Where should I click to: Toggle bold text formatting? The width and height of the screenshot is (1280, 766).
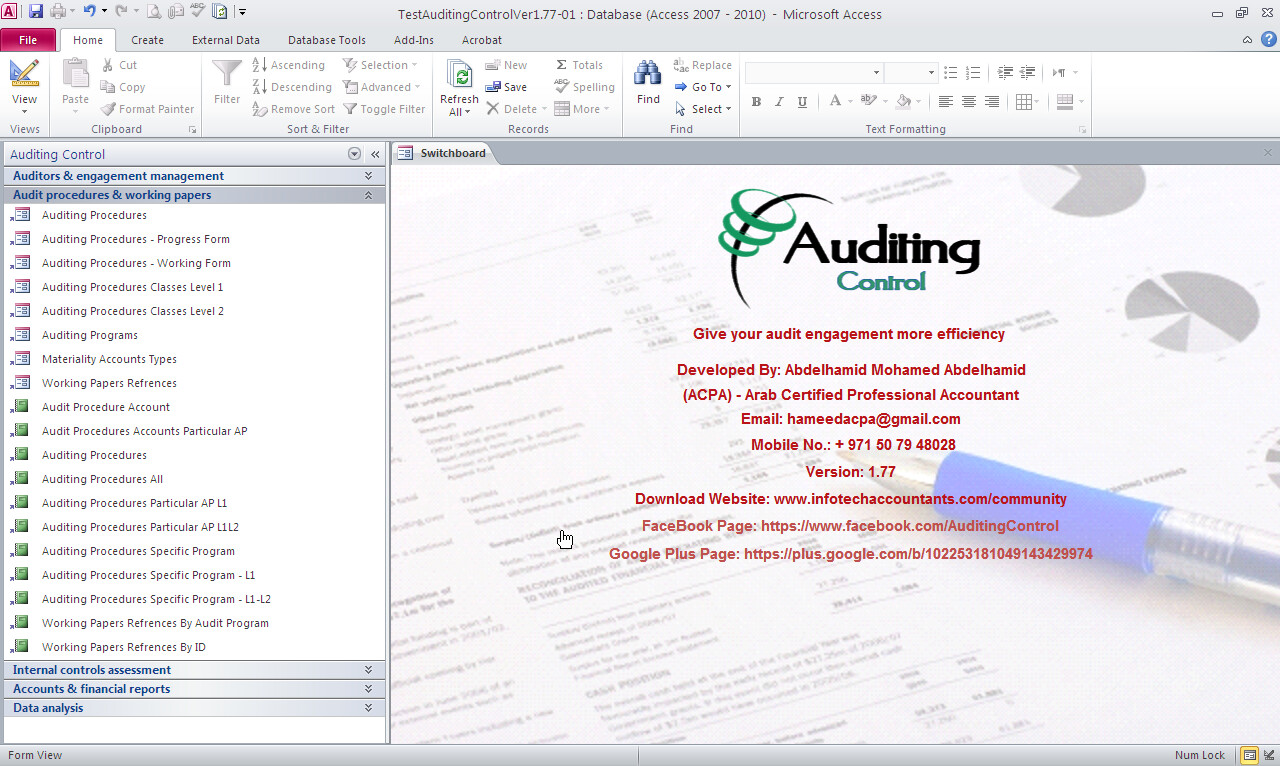click(756, 102)
